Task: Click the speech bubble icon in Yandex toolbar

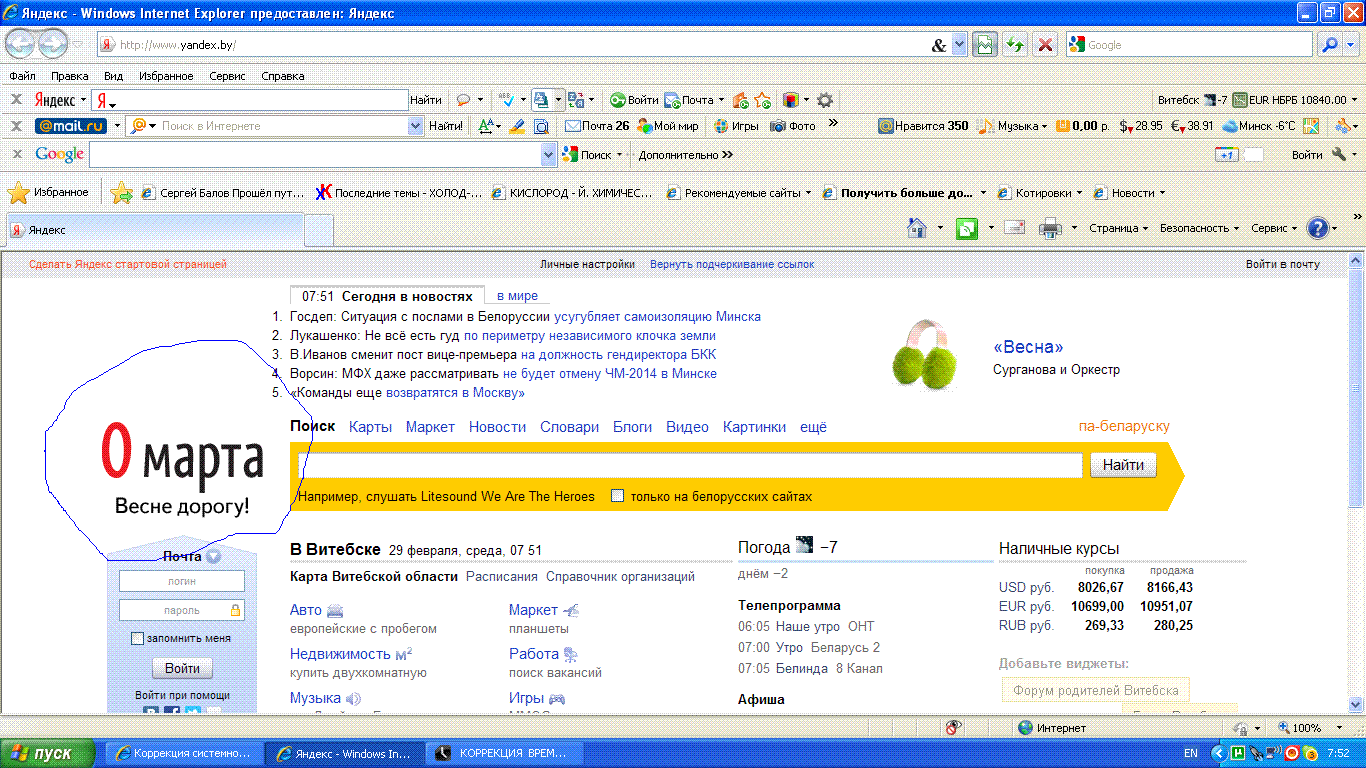Action: (464, 99)
